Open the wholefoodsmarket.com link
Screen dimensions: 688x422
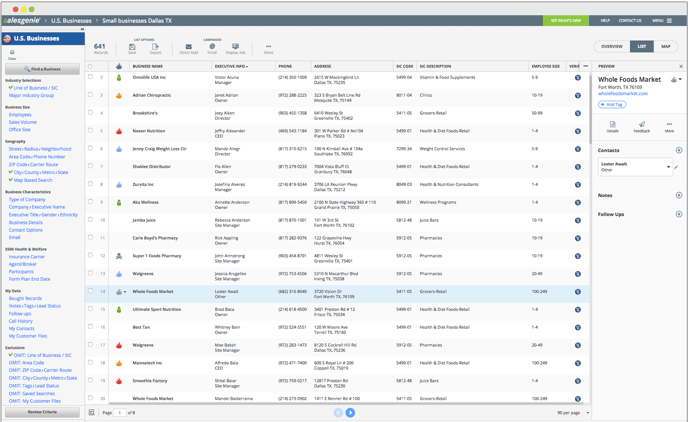coord(623,93)
